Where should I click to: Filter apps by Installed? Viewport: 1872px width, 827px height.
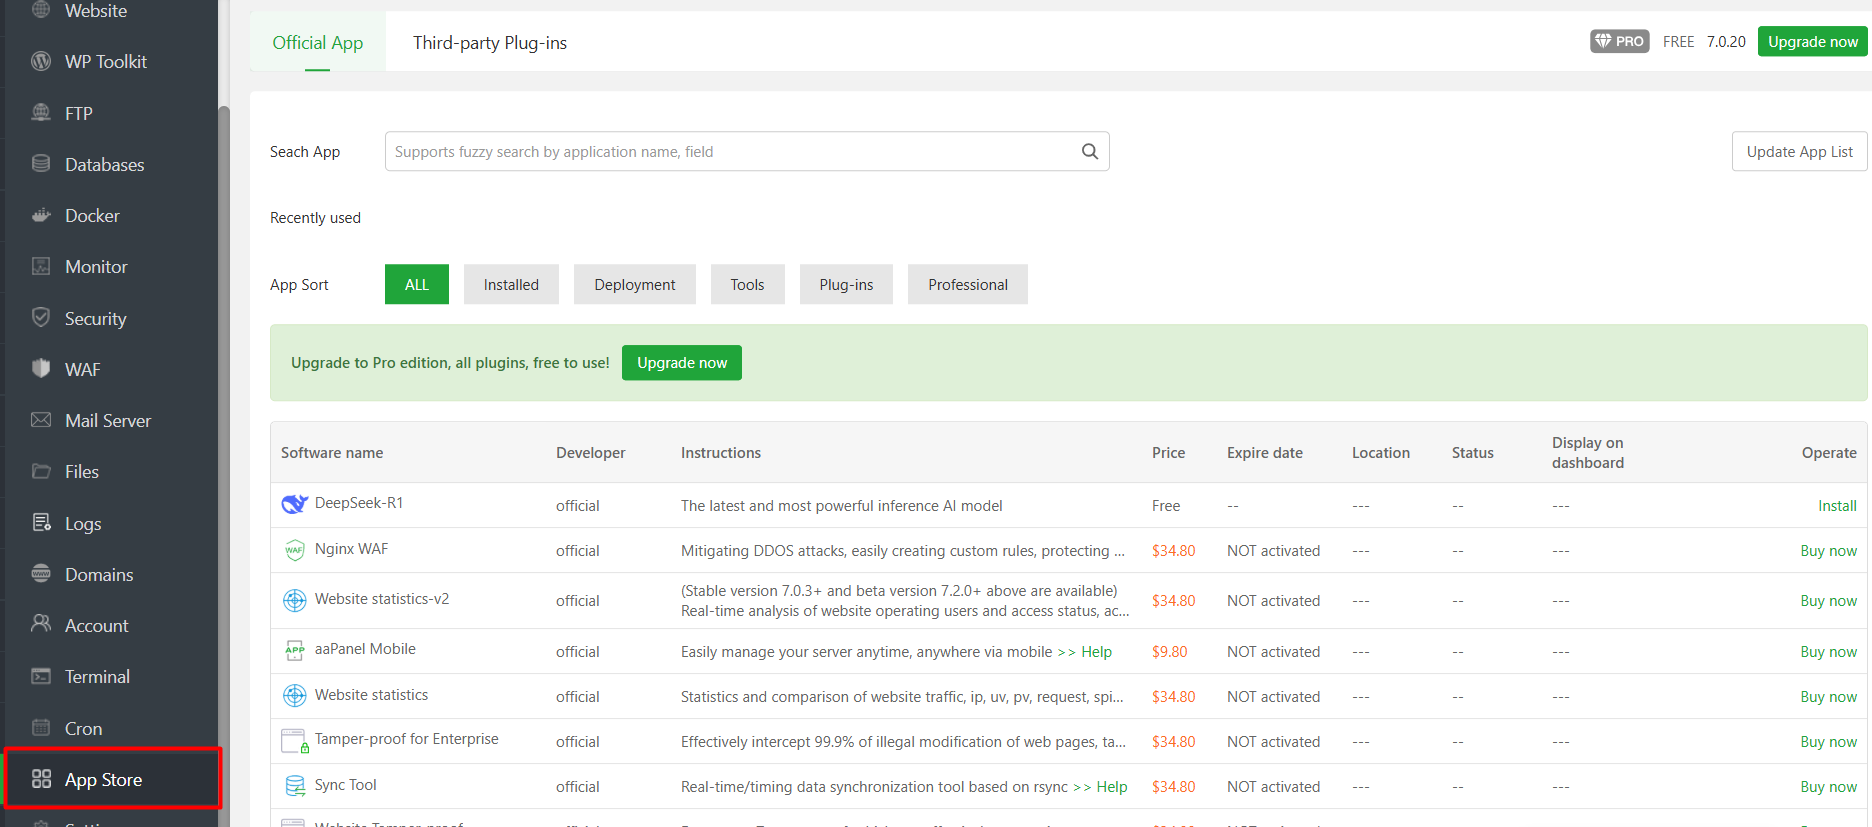pyautogui.click(x=511, y=284)
